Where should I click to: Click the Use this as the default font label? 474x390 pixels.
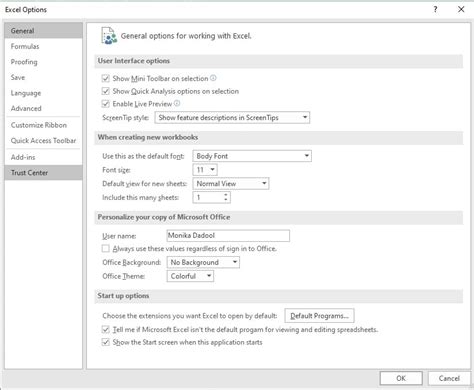(x=143, y=156)
